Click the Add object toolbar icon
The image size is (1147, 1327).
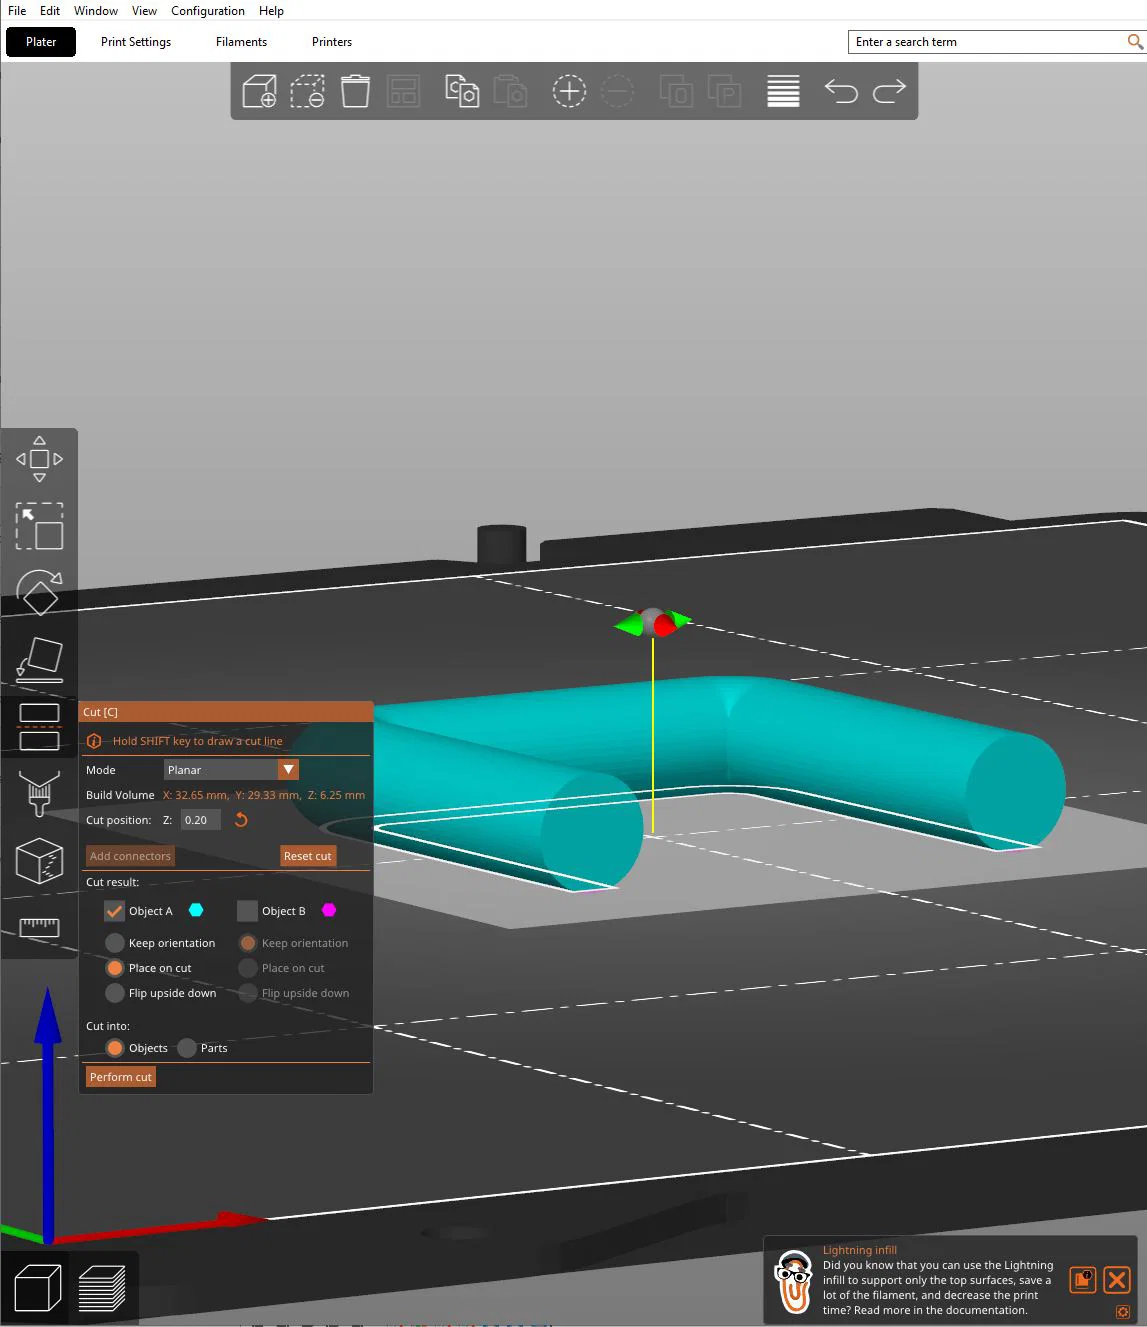click(x=259, y=91)
